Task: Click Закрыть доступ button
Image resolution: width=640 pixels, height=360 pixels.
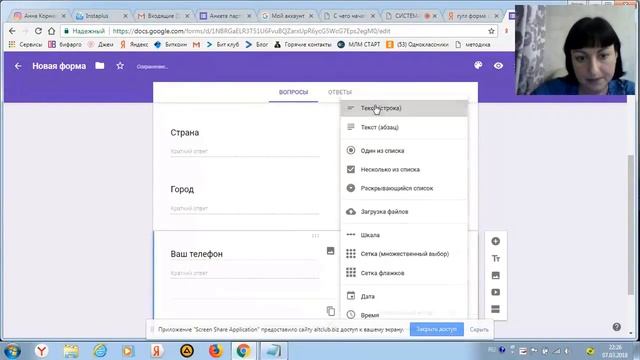Action: click(436, 329)
